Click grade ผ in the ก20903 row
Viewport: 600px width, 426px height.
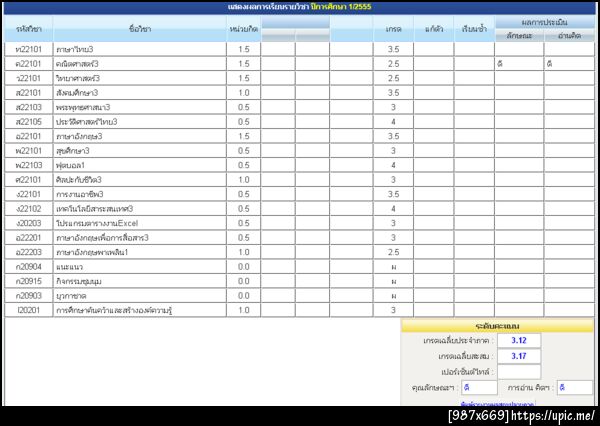[x=394, y=296]
